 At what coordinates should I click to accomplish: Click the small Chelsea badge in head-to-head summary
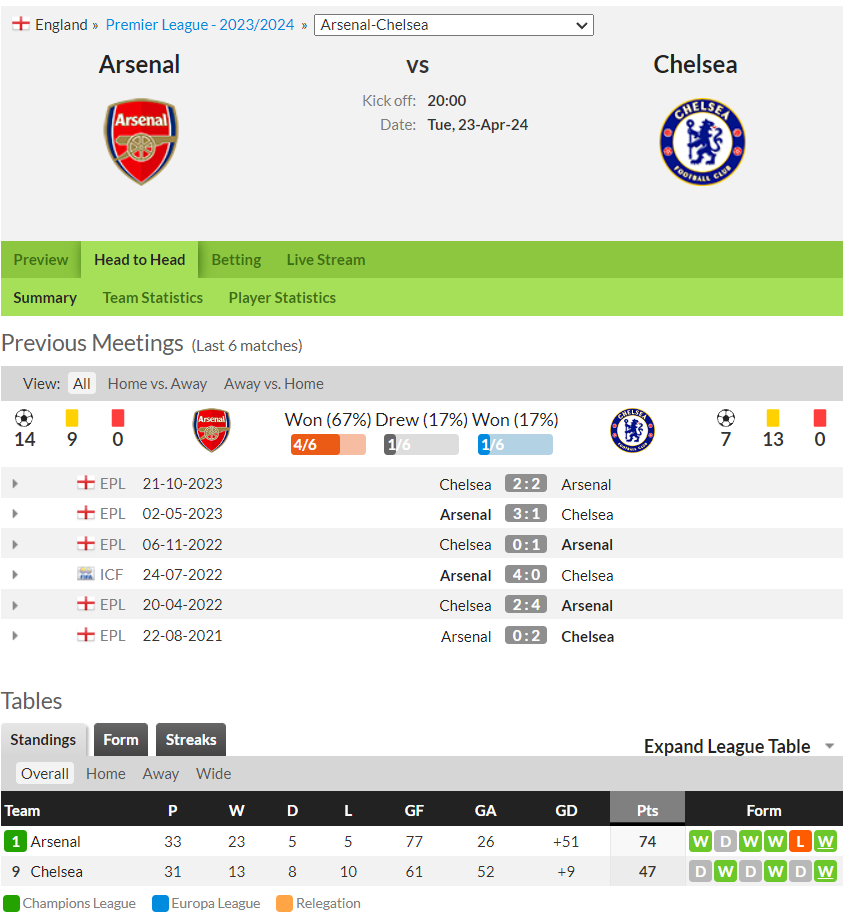[632, 430]
